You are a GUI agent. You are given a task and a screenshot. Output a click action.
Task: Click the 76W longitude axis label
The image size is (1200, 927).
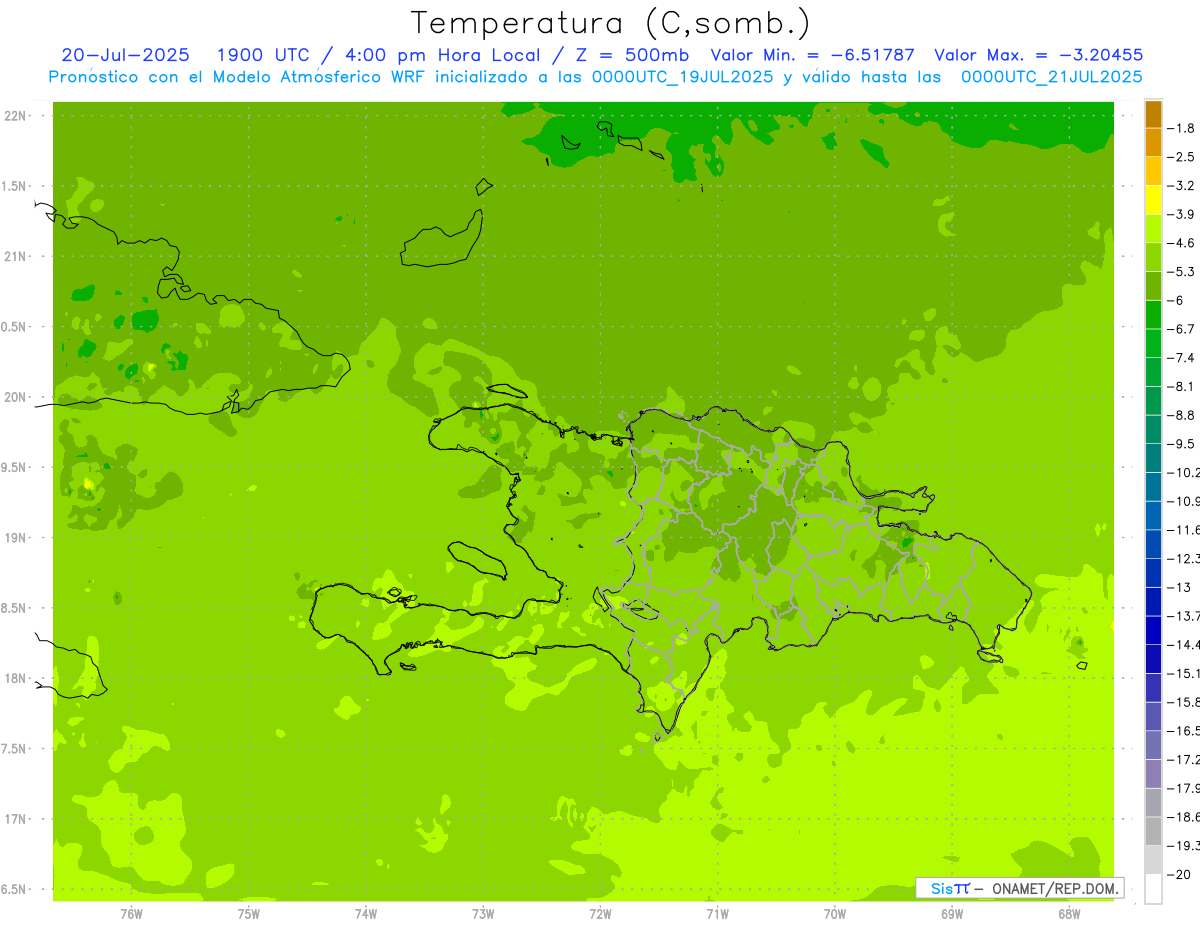[131, 913]
